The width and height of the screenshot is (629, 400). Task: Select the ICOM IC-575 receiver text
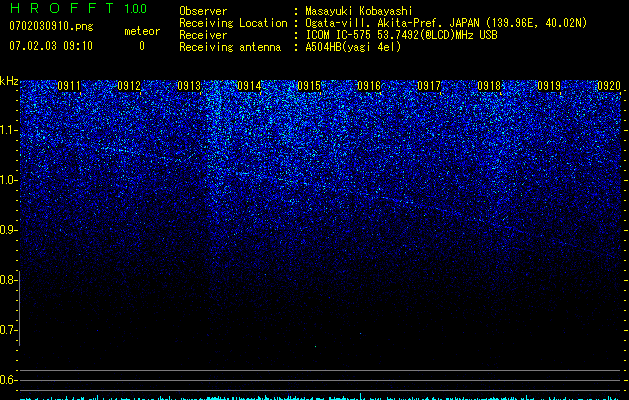[401, 35]
